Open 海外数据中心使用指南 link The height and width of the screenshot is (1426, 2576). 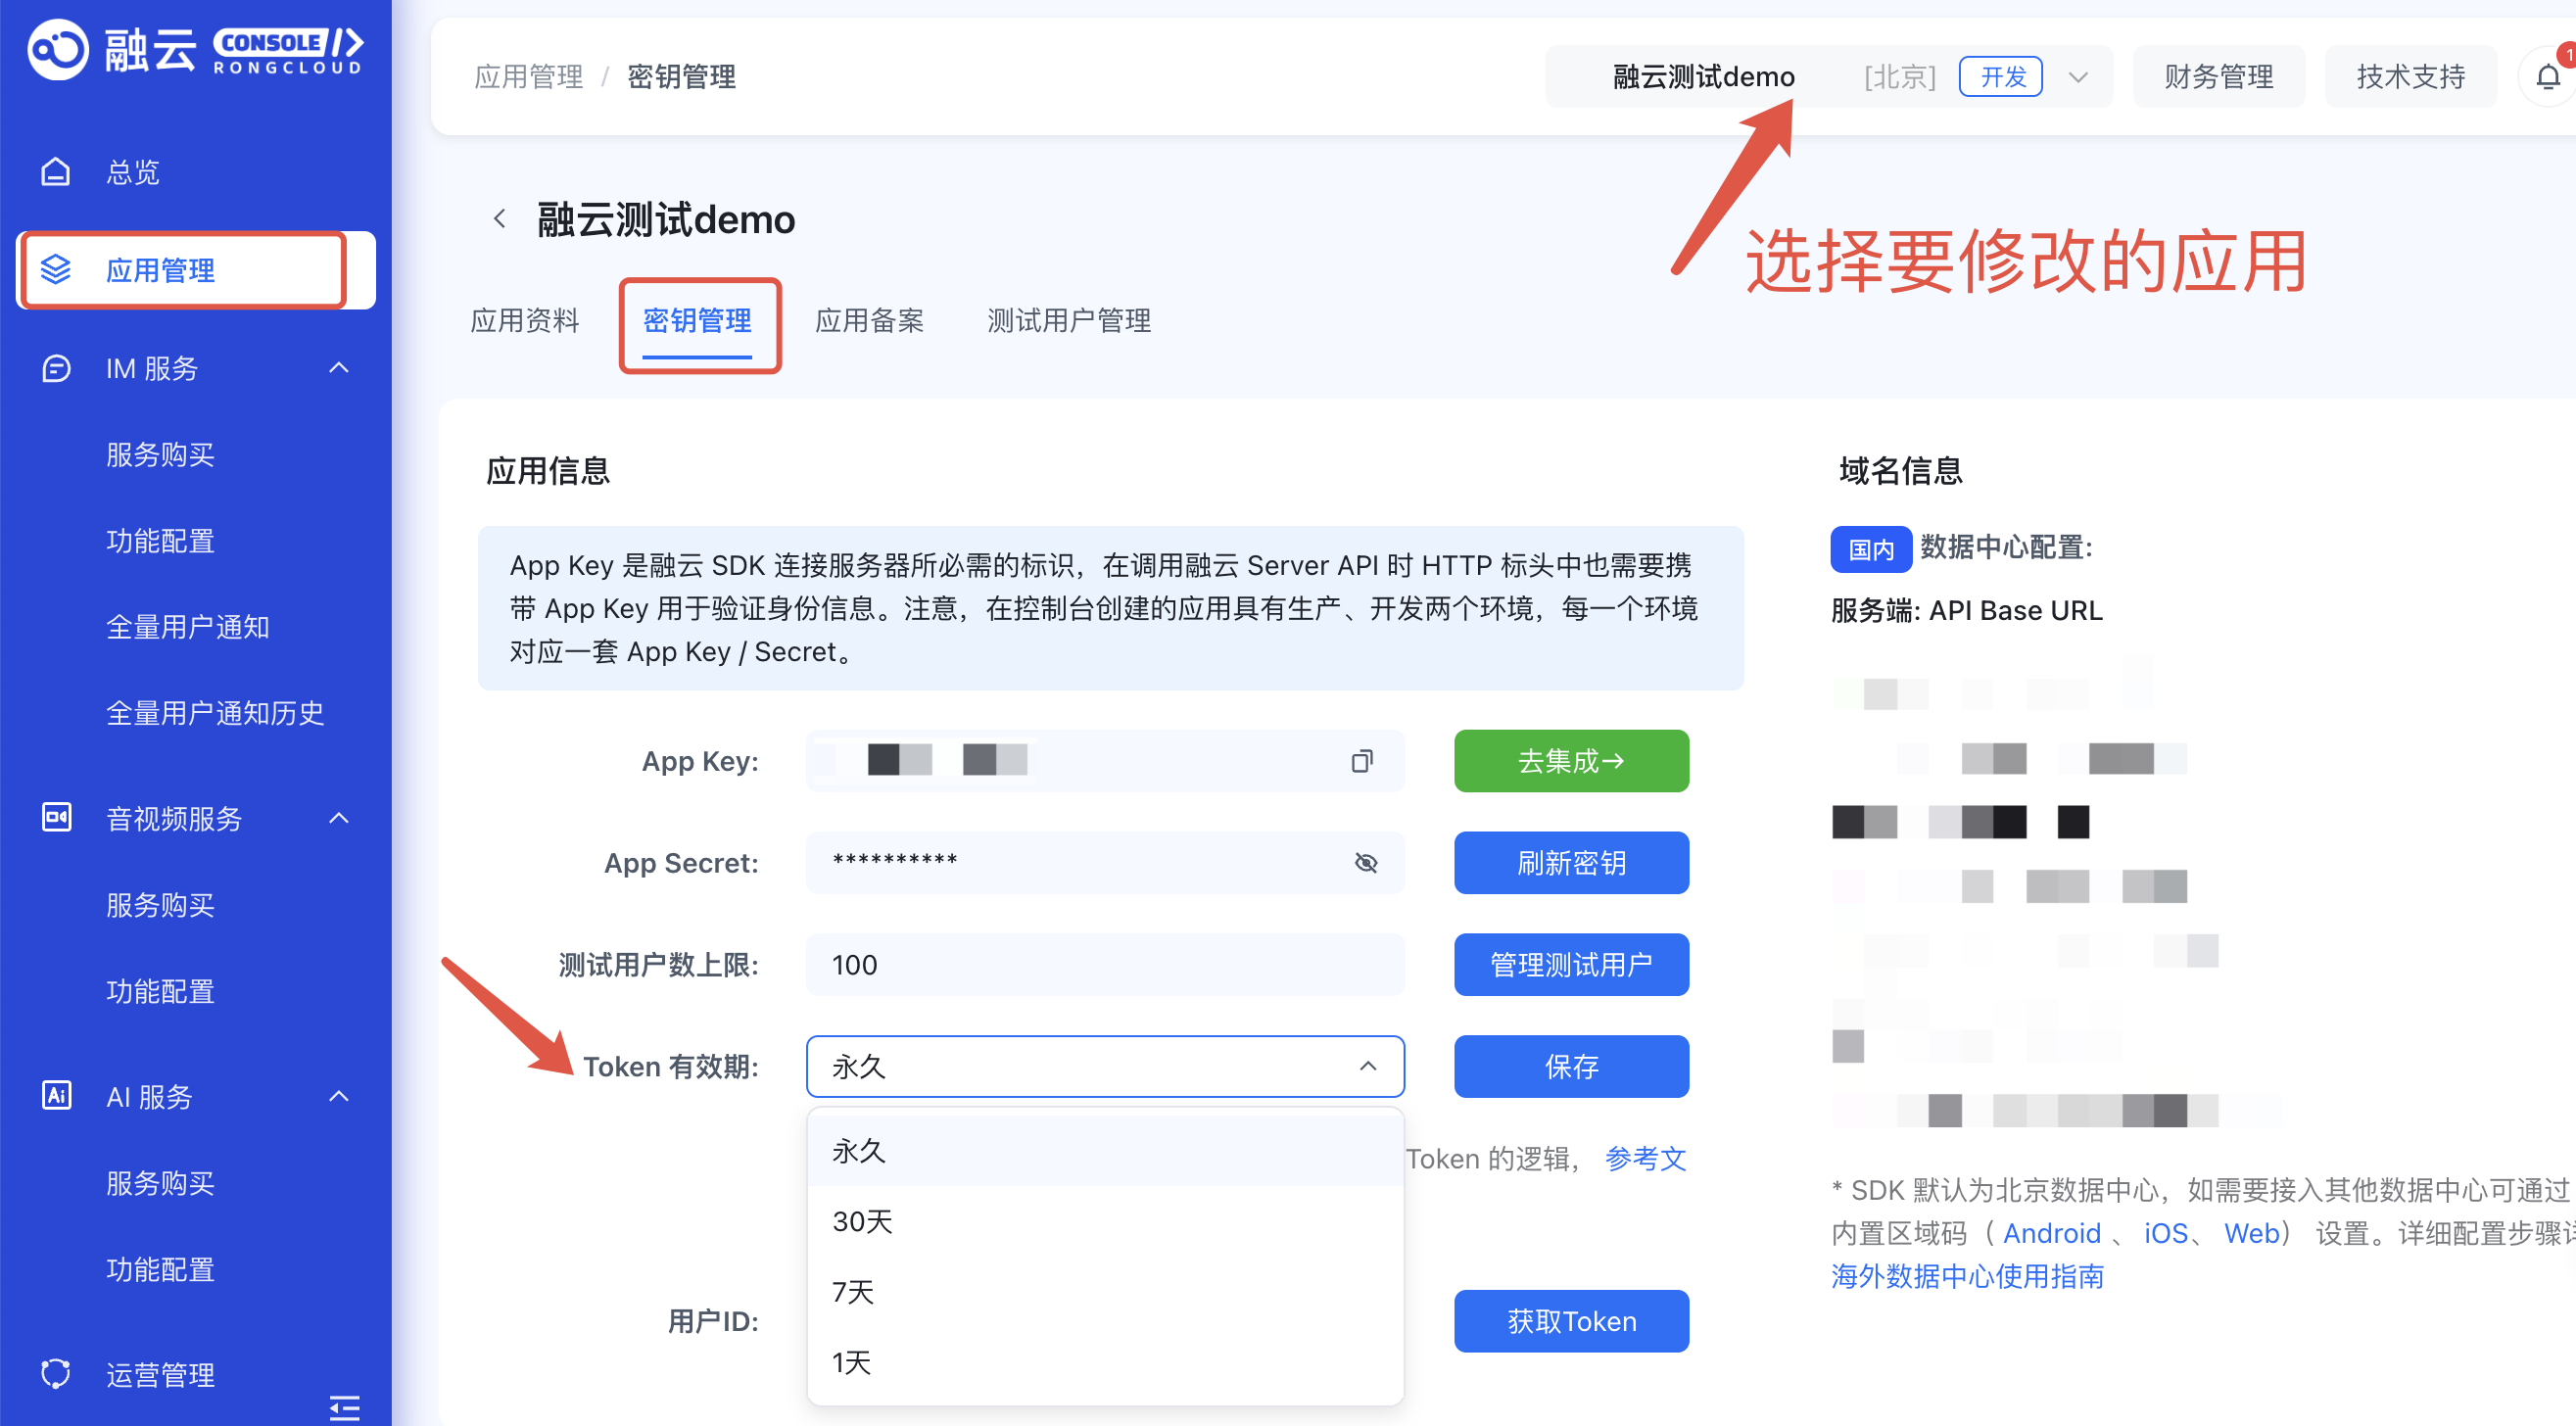click(1966, 1276)
